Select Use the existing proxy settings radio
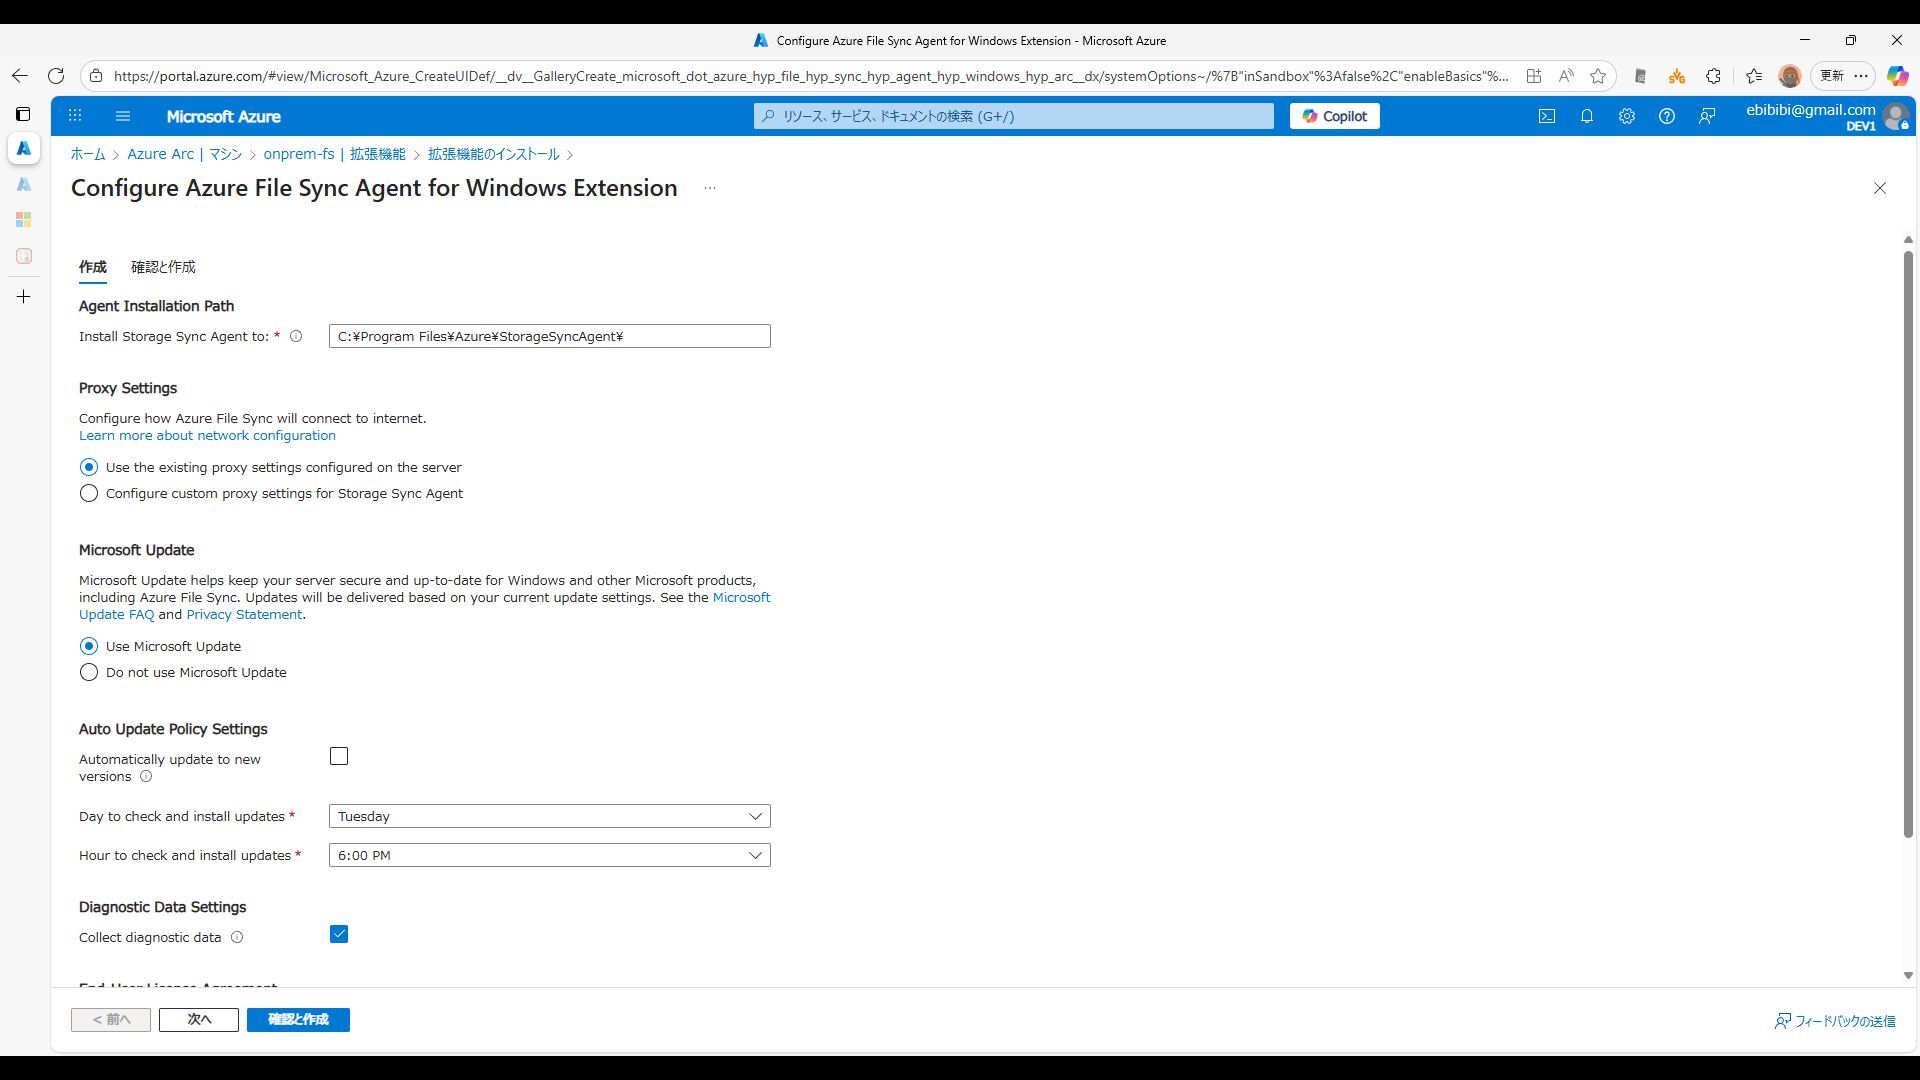 click(x=89, y=468)
